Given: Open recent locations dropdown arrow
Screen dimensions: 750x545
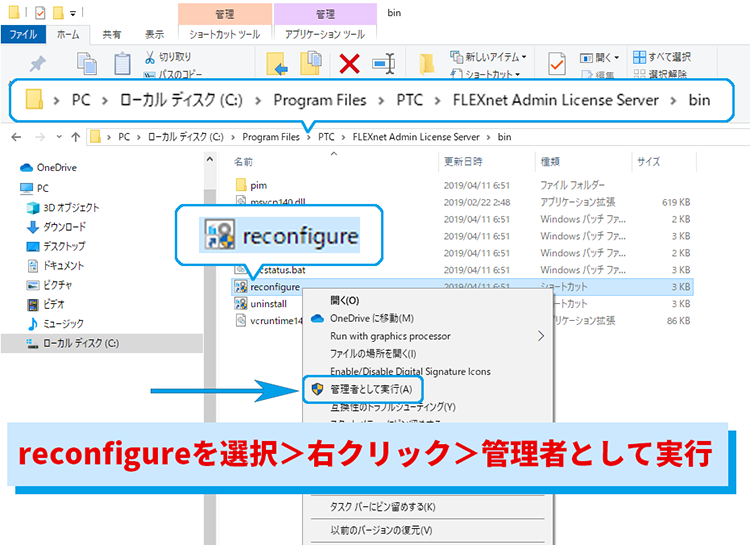Looking at the screenshot, I should tap(59, 137).
